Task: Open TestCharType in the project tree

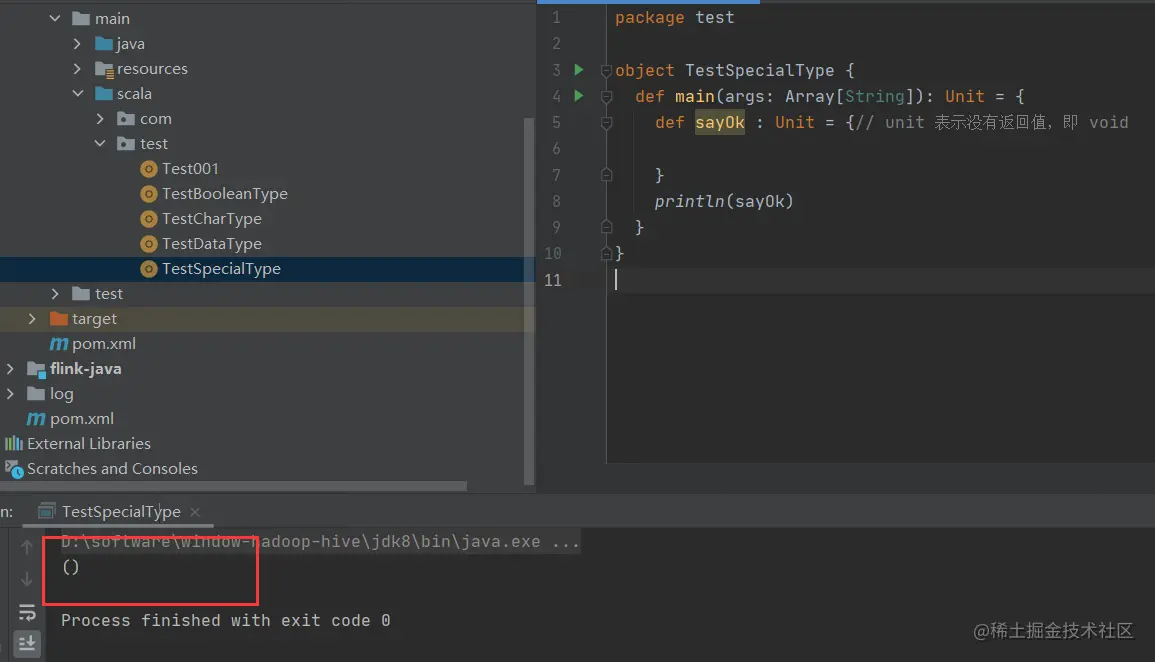Action: (x=211, y=219)
